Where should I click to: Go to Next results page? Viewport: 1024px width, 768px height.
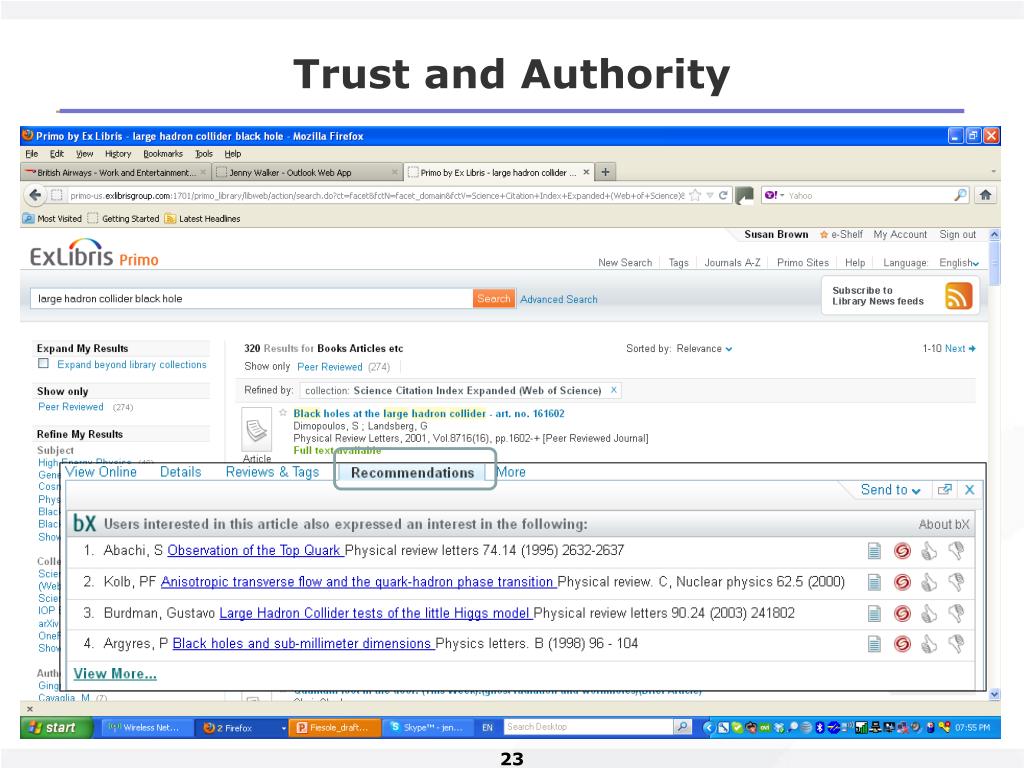[x=960, y=349]
